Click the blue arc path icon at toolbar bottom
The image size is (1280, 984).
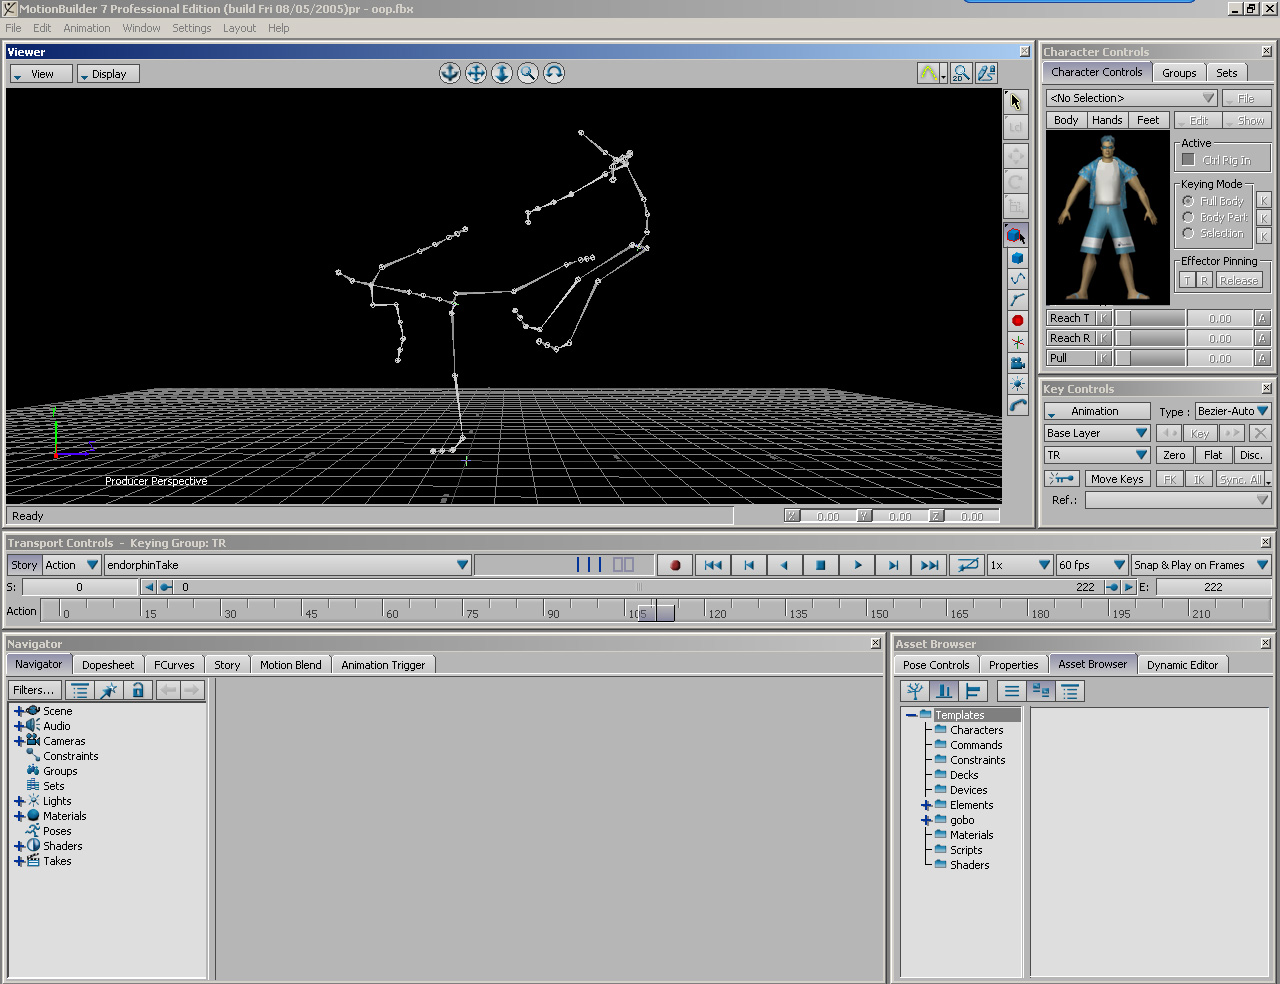[1017, 405]
